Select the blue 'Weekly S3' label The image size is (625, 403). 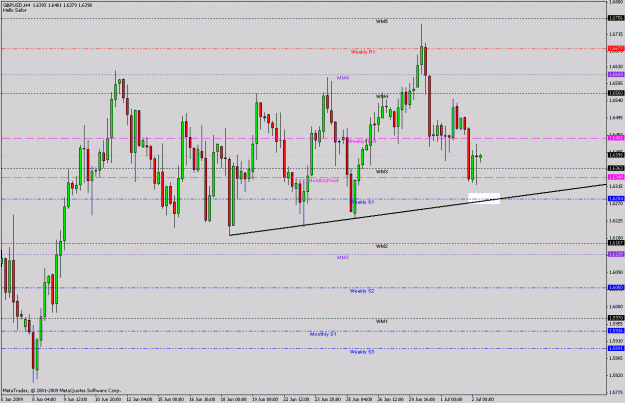tap(362, 352)
